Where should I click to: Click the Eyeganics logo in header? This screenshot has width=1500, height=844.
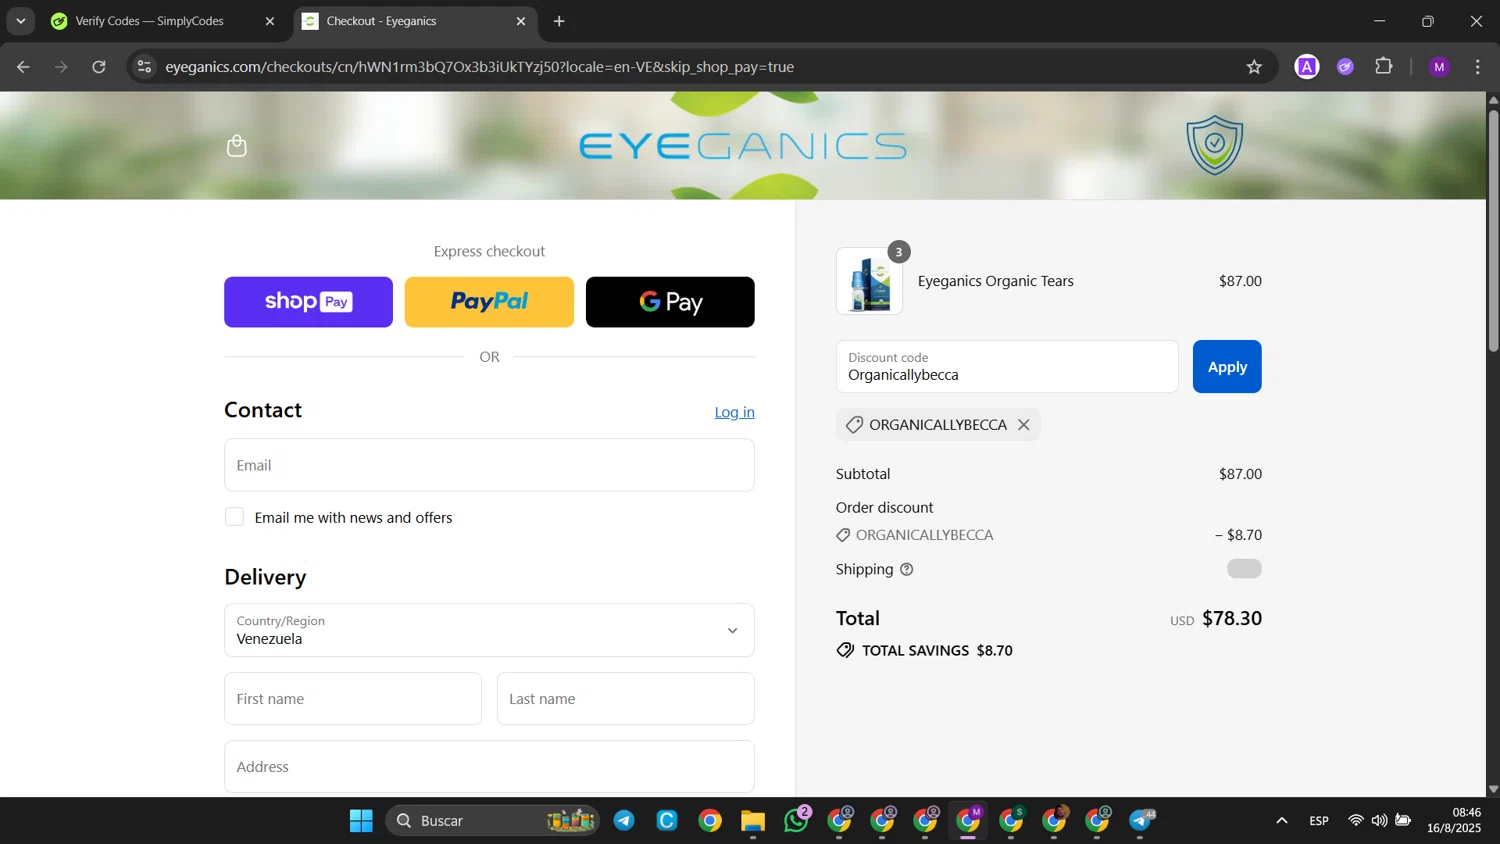[743, 146]
